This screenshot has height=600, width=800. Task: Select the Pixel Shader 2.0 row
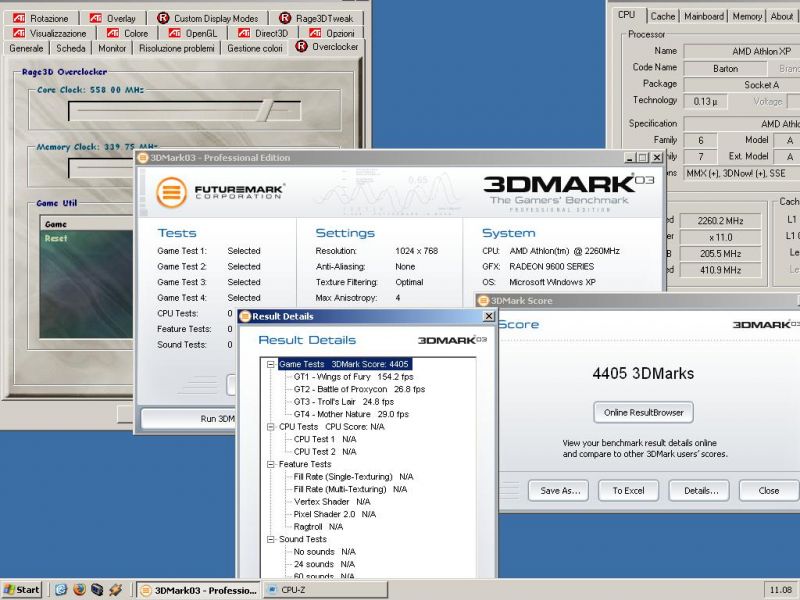[x=335, y=514]
